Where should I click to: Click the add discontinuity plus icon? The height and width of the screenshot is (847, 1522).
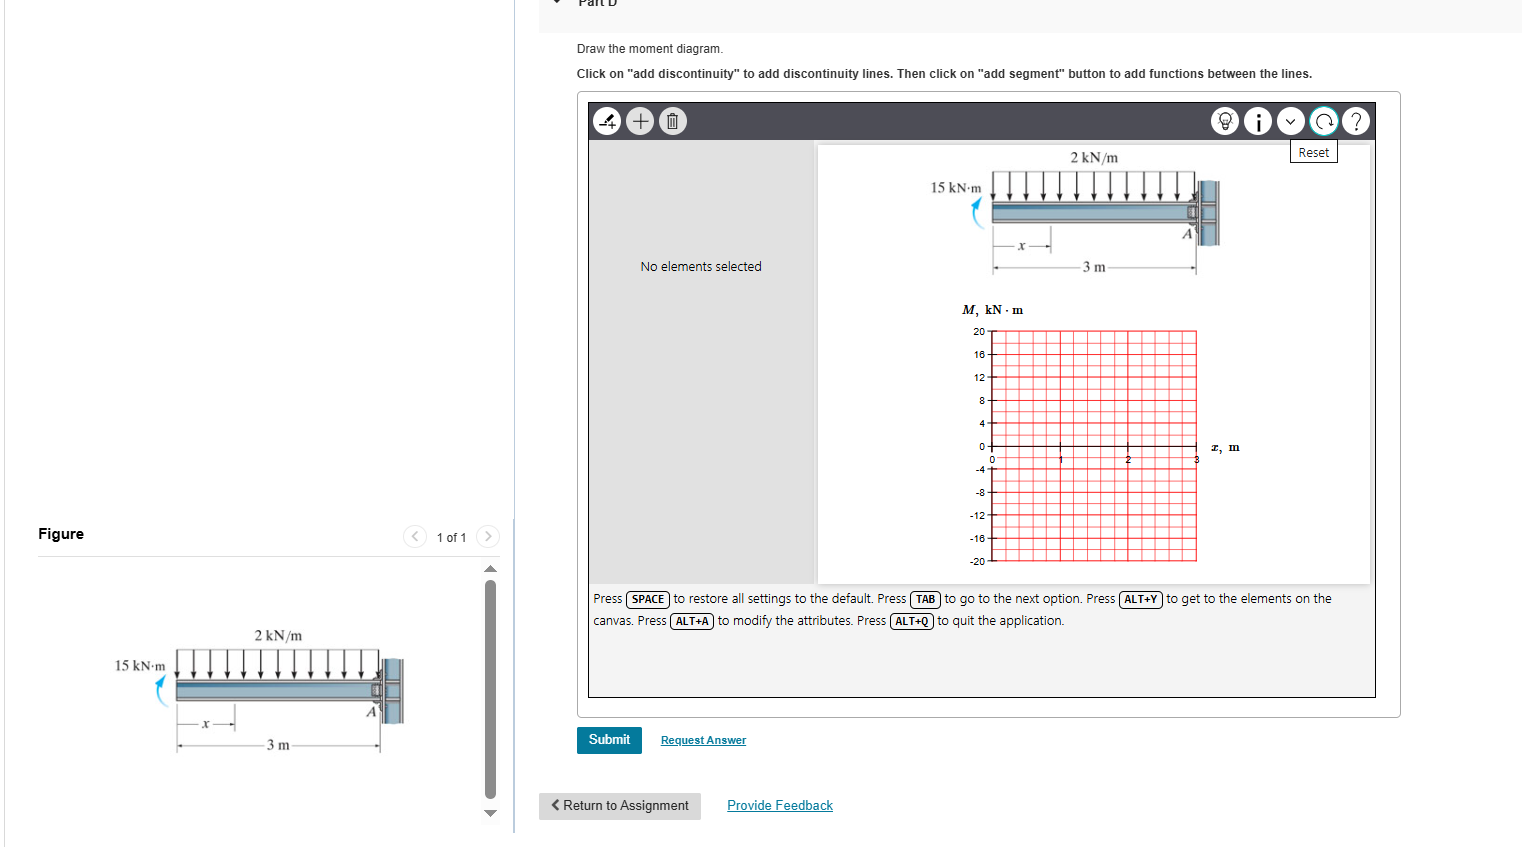640,121
